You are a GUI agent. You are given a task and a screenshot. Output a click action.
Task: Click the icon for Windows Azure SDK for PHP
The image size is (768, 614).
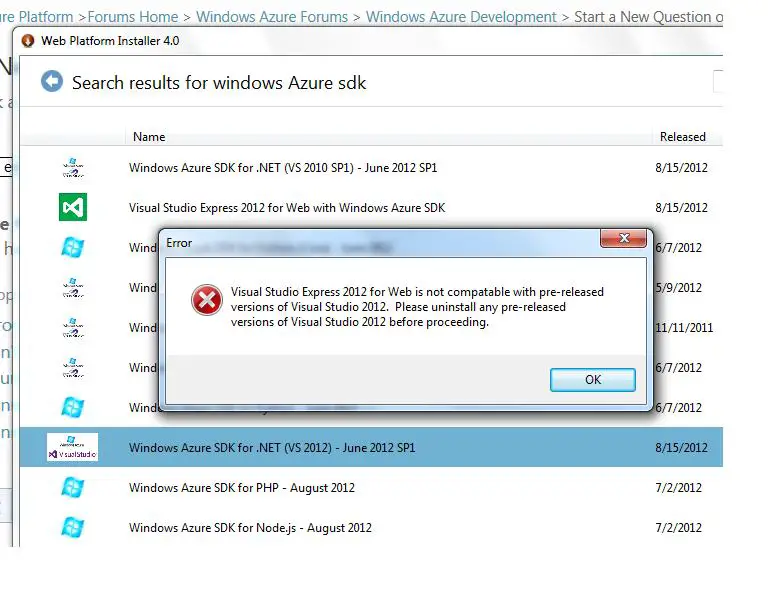[x=72, y=487]
